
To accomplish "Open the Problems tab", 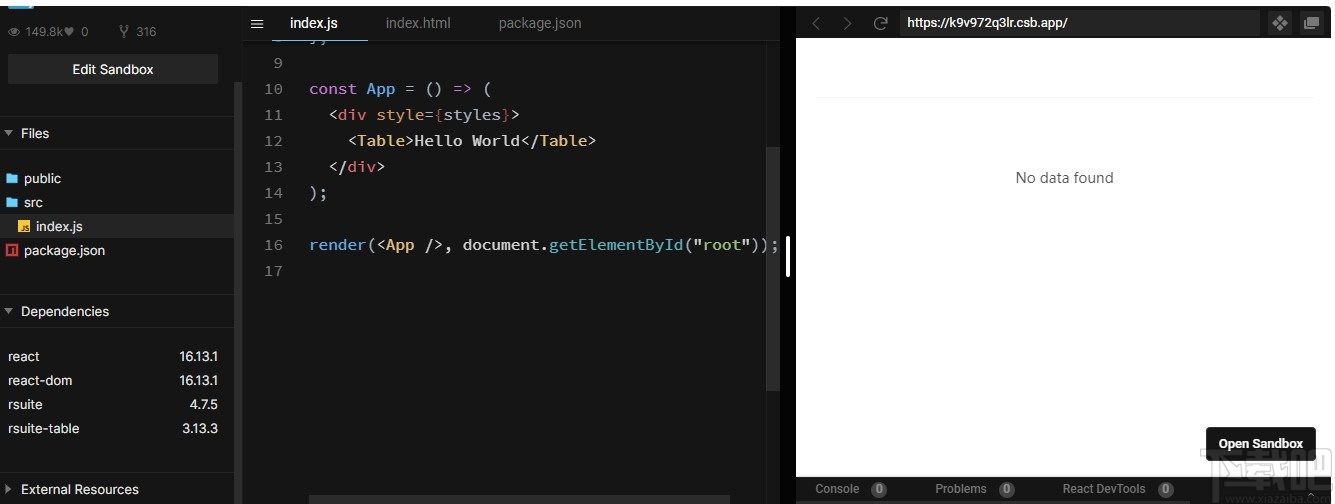I will (x=961, y=489).
